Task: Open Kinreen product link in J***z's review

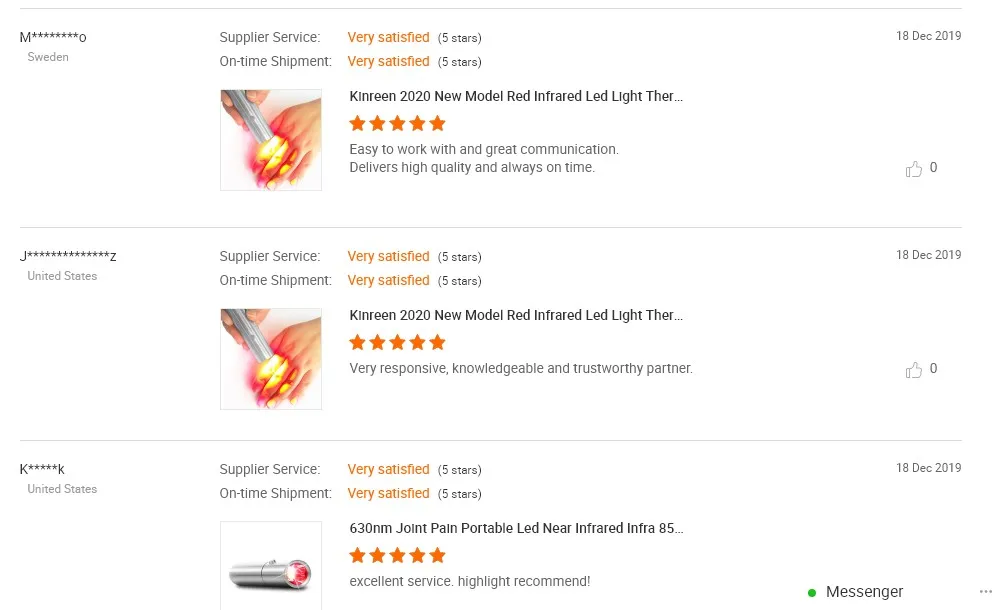Action: (x=516, y=316)
